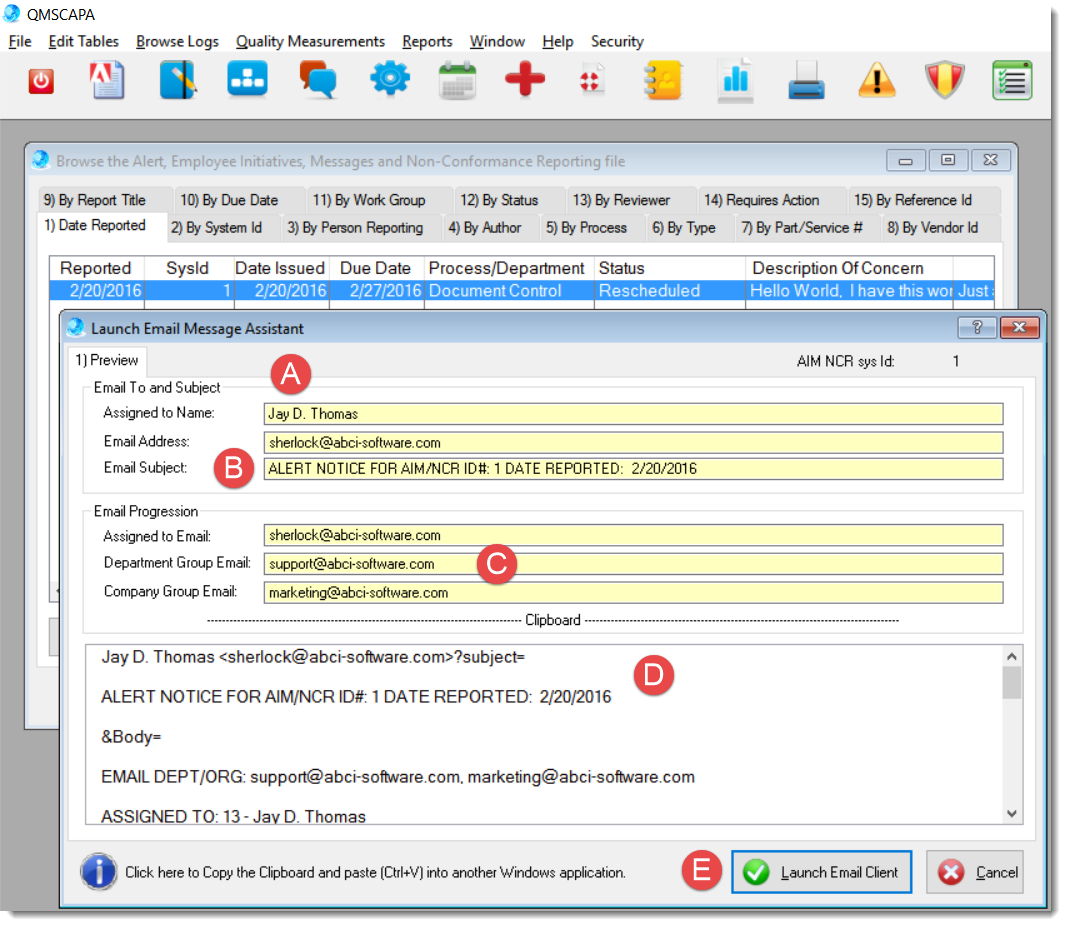Open the bar chart reports icon

(736, 80)
